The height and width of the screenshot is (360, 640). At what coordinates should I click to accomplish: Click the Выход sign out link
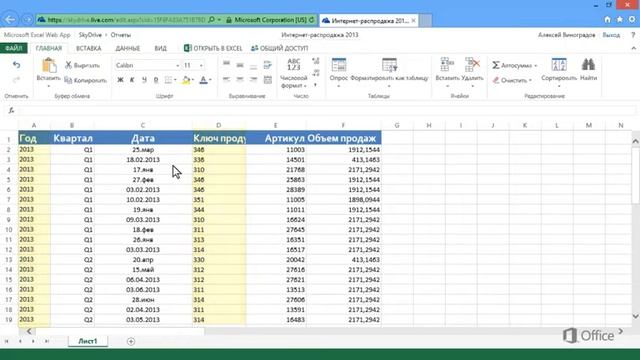pyautogui.click(x=611, y=35)
